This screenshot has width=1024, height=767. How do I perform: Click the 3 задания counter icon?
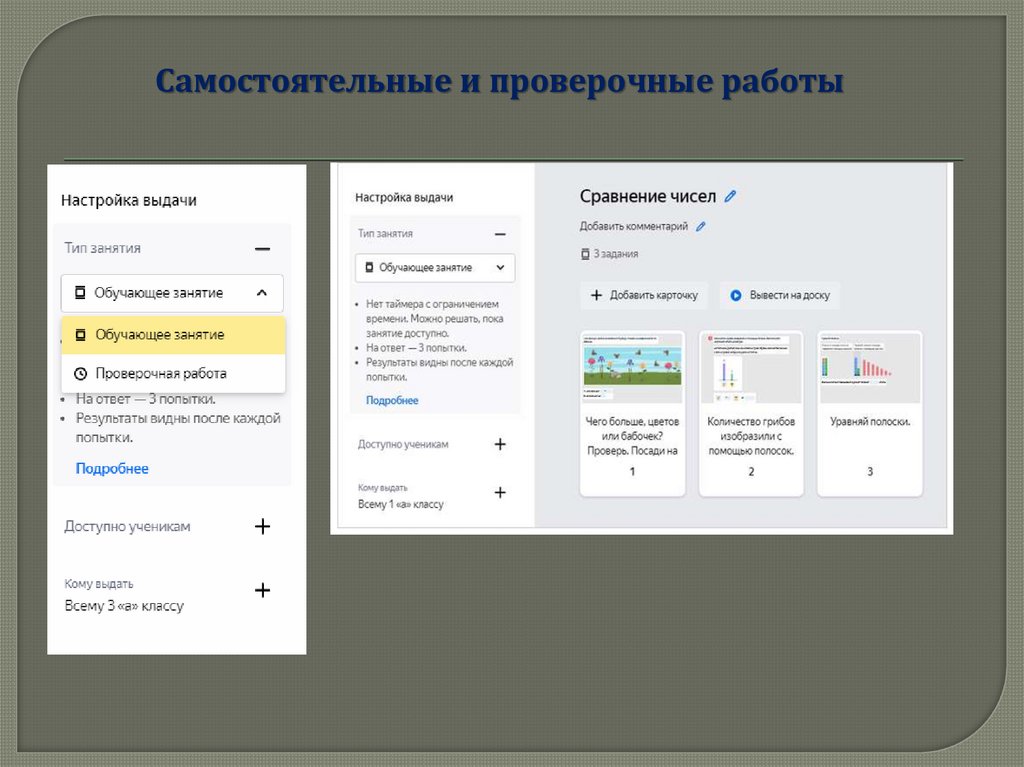585,253
